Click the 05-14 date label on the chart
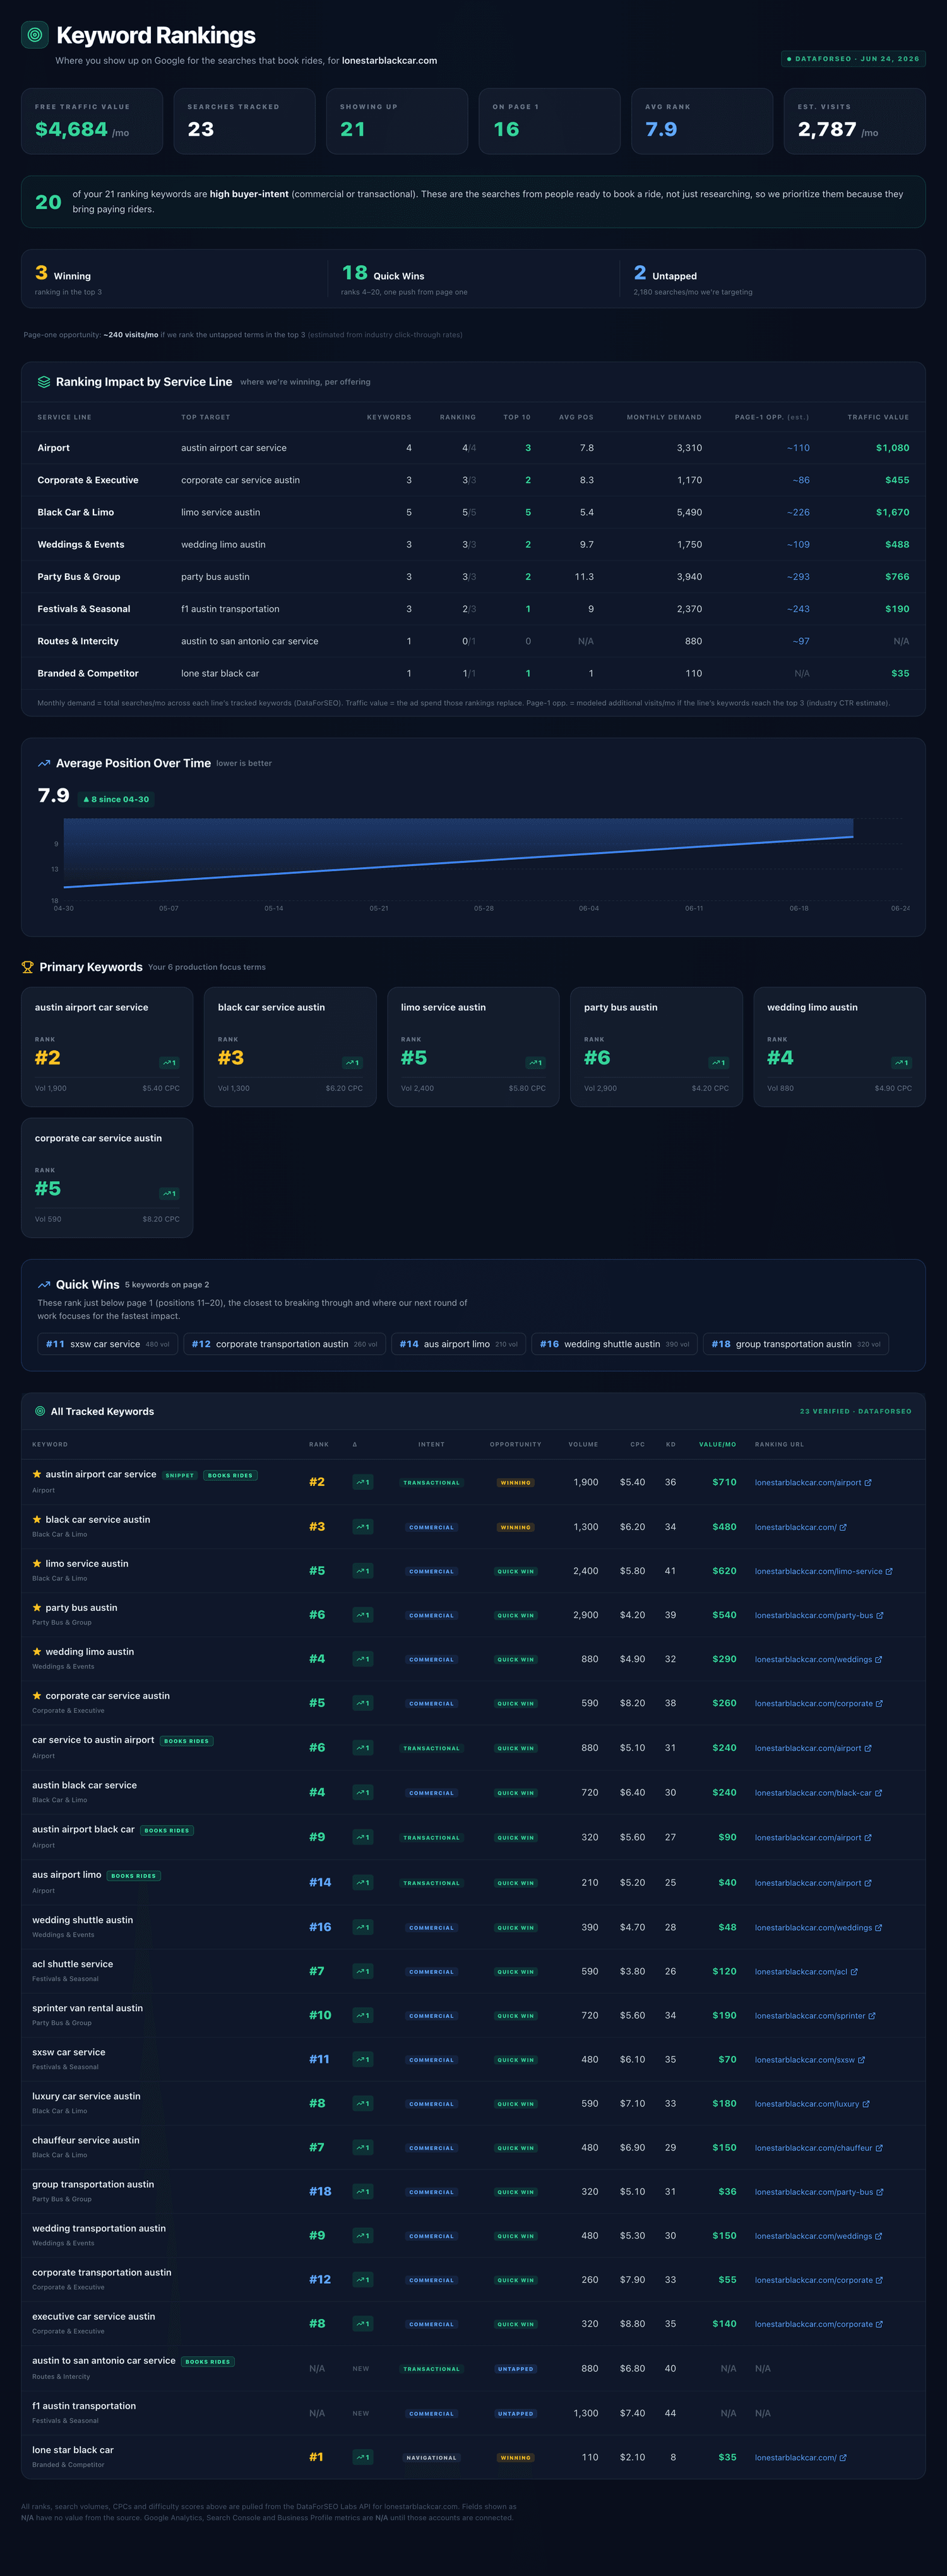This screenshot has height=2576, width=947. [x=273, y=908]
